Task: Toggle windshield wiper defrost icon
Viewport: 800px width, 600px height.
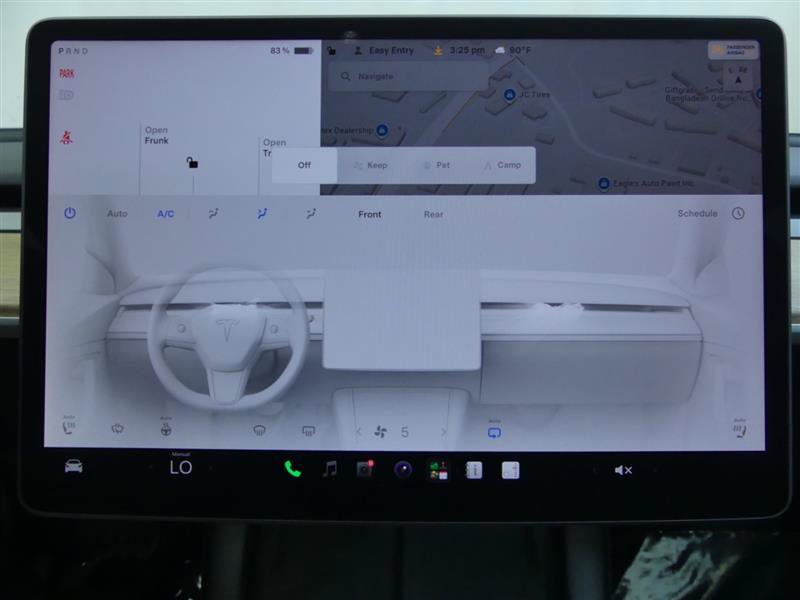Action: pyautogui.click(x=117, y=429)
